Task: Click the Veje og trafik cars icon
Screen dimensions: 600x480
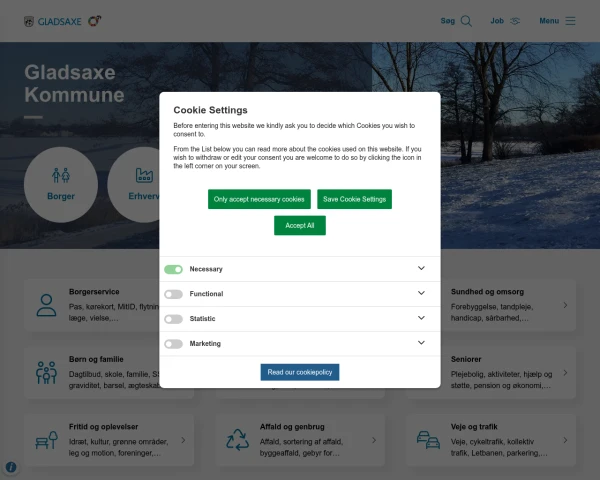Action: click(x=428, y=440)
